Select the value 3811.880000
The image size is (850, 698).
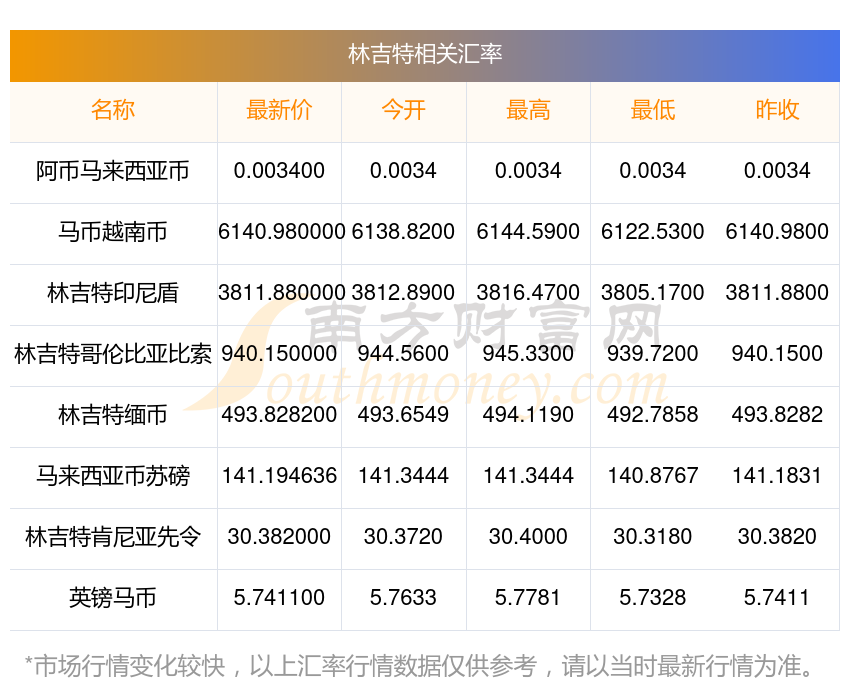pyautogui.click(x=281, y=293)
